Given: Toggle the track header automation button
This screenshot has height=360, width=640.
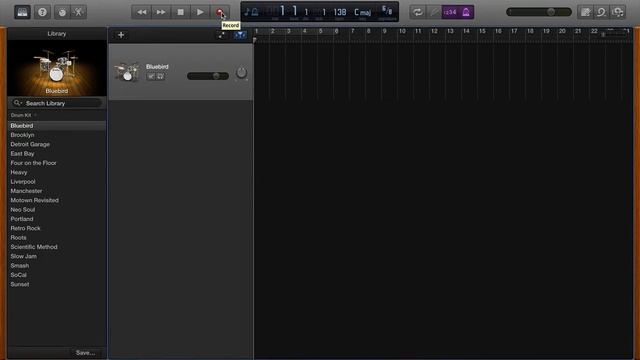Looking at the screenshot, I should tap(221, 35).
